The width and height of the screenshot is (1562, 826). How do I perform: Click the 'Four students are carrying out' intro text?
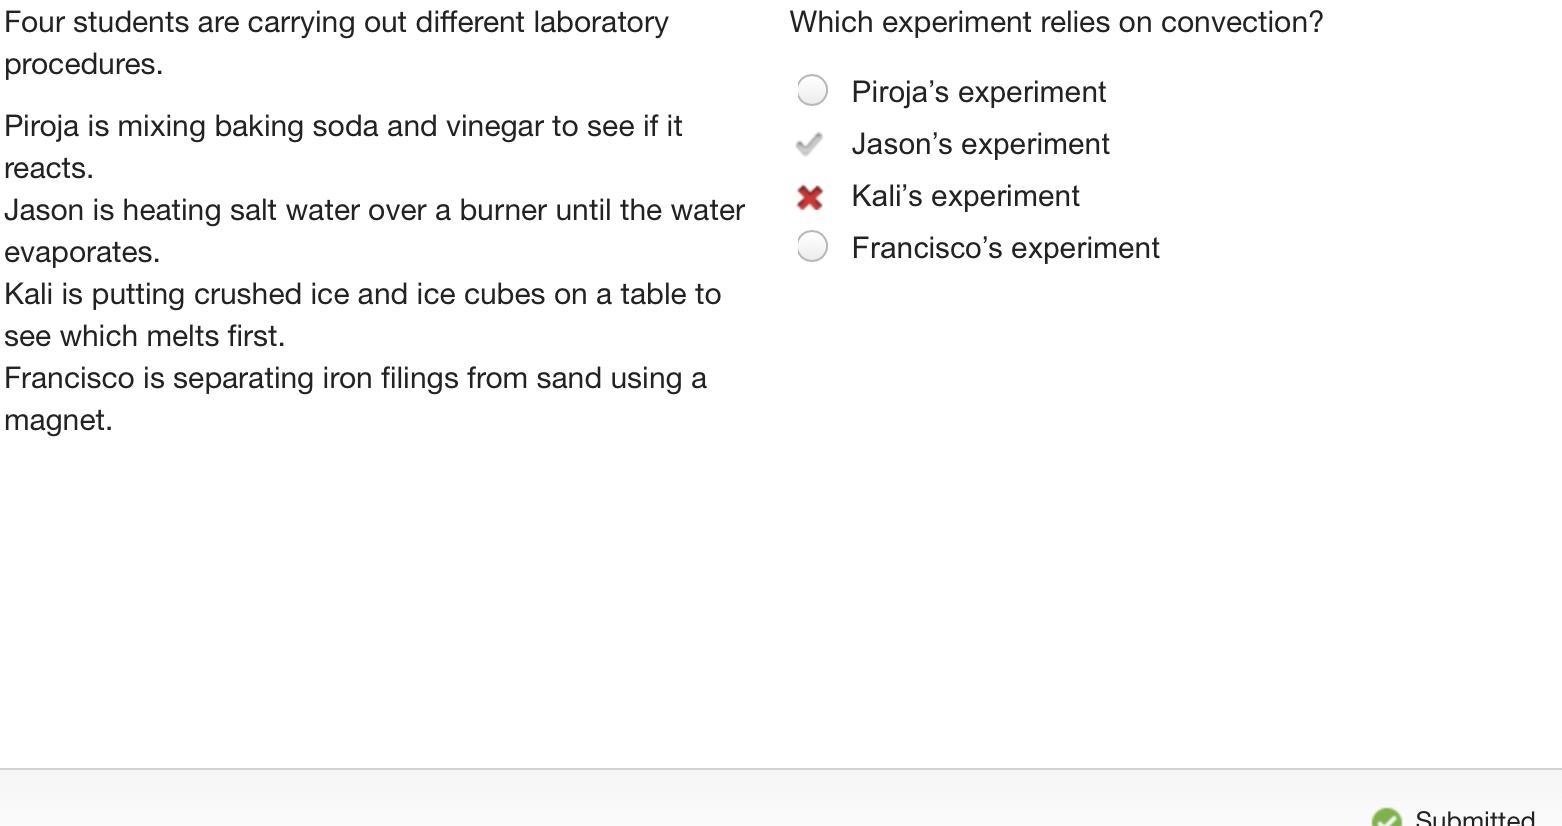tap(336, 22)
